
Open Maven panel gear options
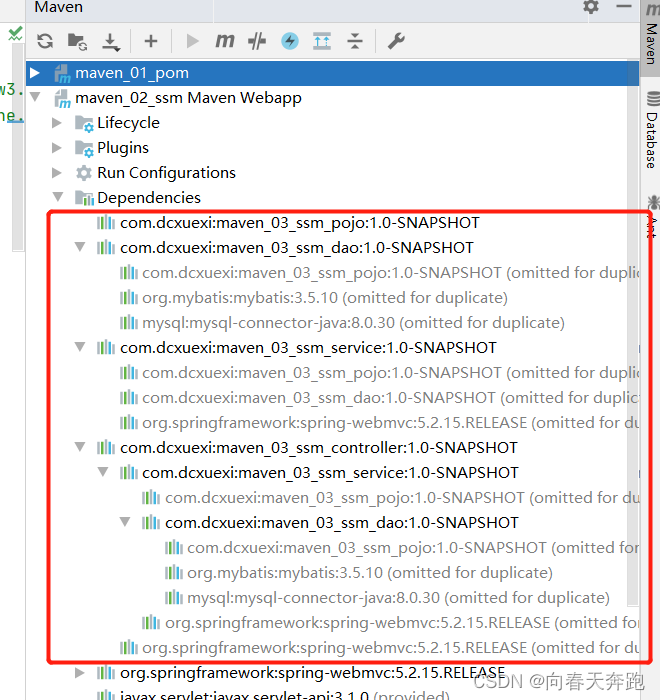pyautogui.click(x=591, y=7)
